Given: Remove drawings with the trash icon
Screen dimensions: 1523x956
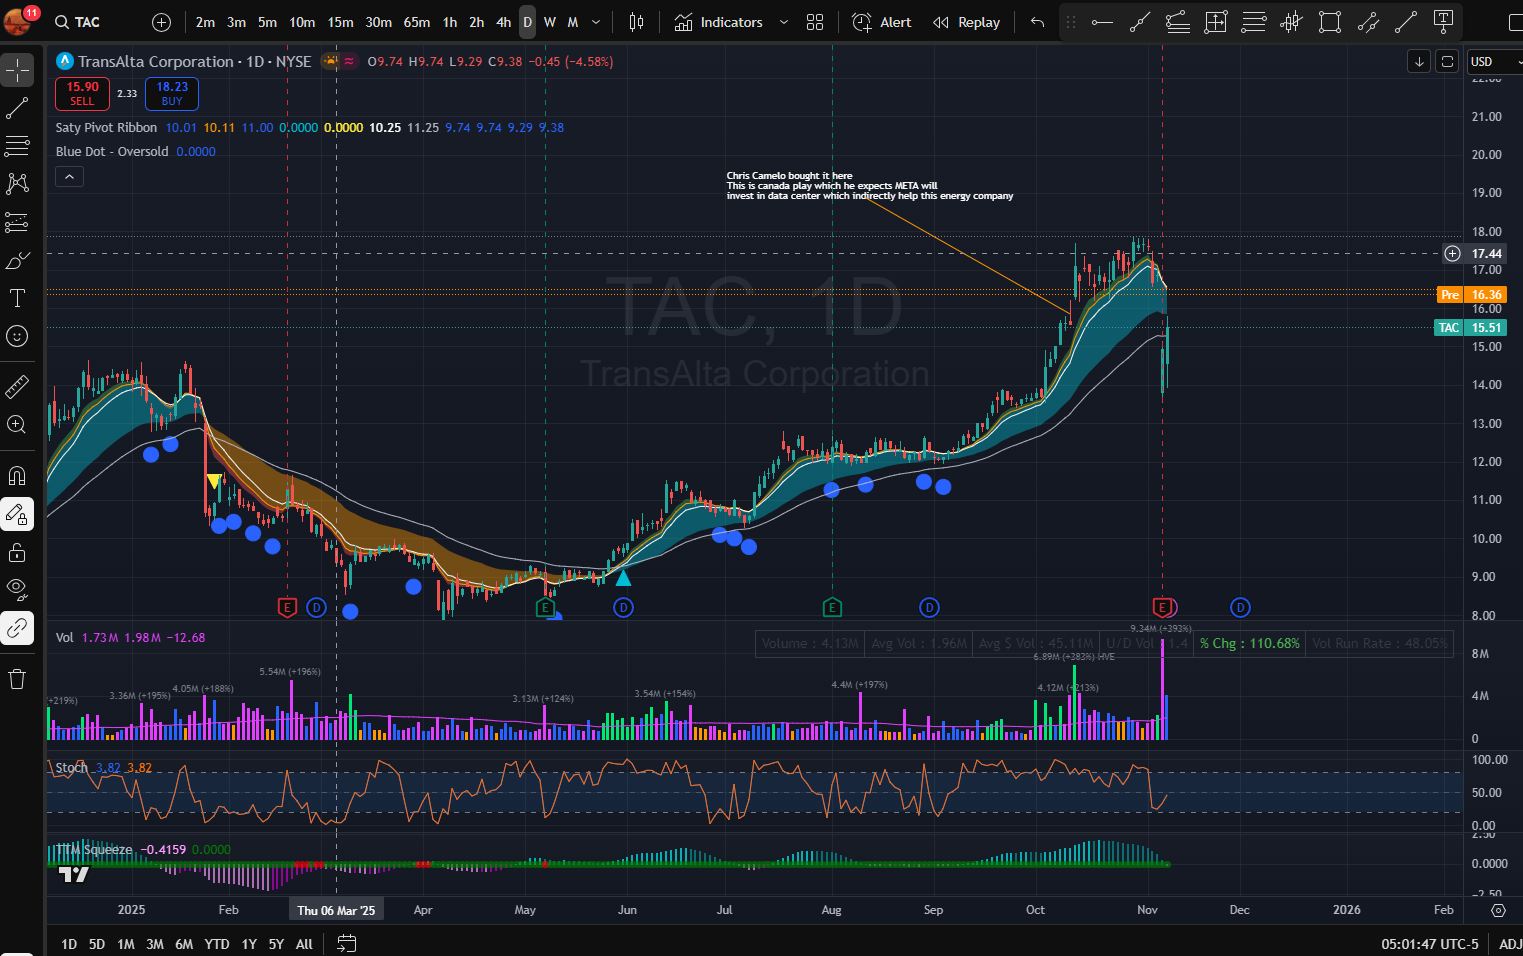Looking at the screenshot, I should pyautogui.click(x=17, y=679).
